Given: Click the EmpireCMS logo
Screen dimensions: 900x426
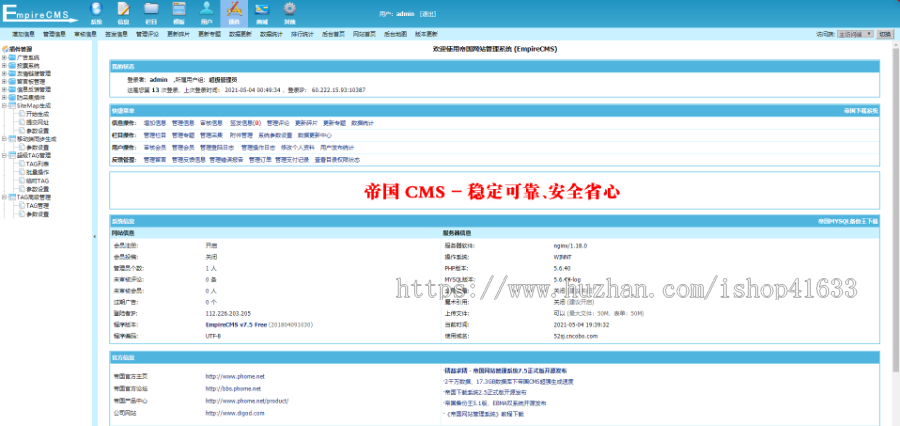Looking at the screenshot, I should pos(39,13).
